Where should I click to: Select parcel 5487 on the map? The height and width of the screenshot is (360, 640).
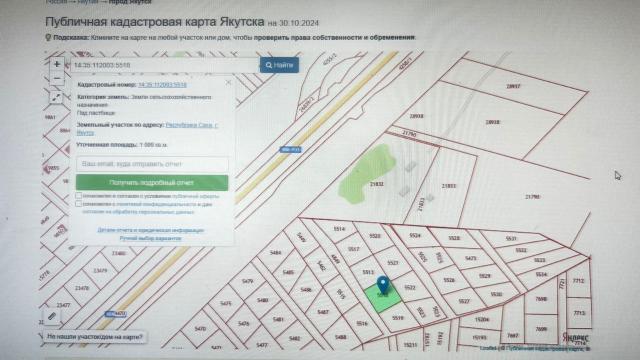(323, 312)
